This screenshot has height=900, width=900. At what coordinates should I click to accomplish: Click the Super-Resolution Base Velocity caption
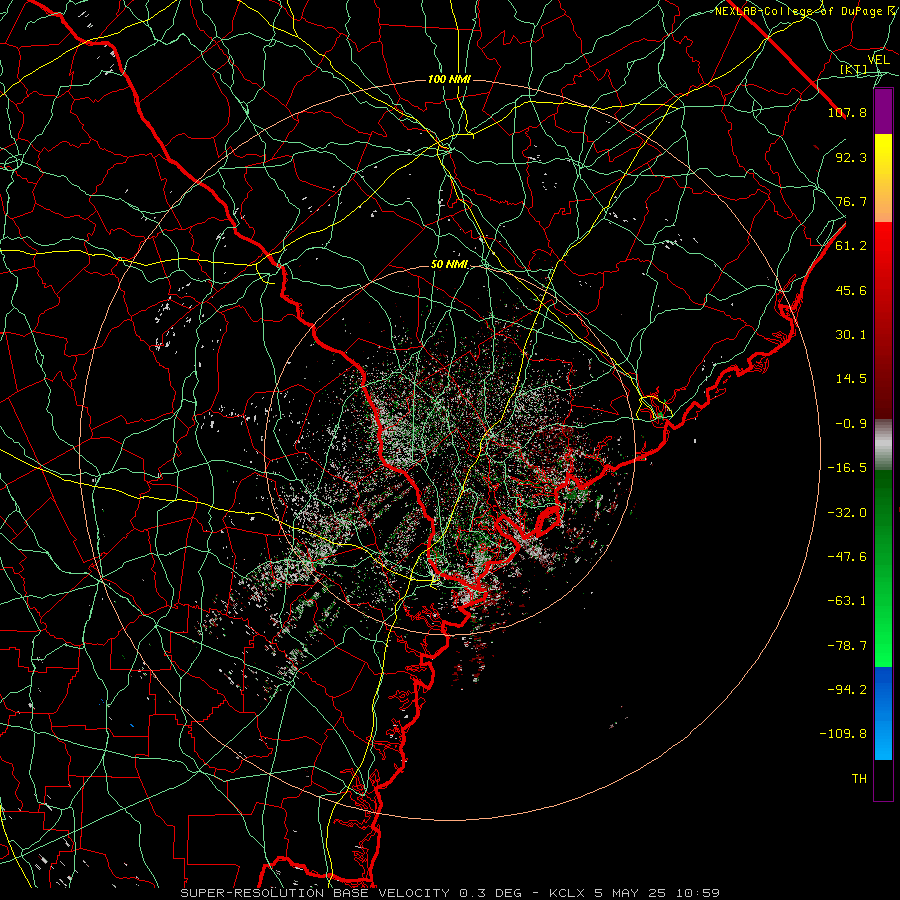pos(450,893)
